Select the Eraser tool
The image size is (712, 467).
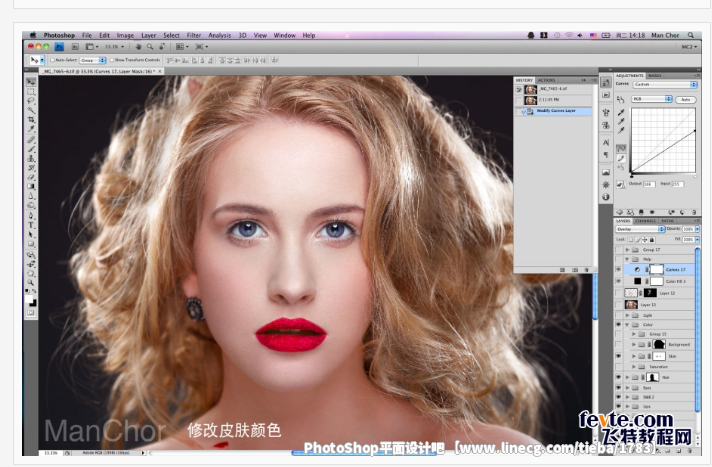30,177
